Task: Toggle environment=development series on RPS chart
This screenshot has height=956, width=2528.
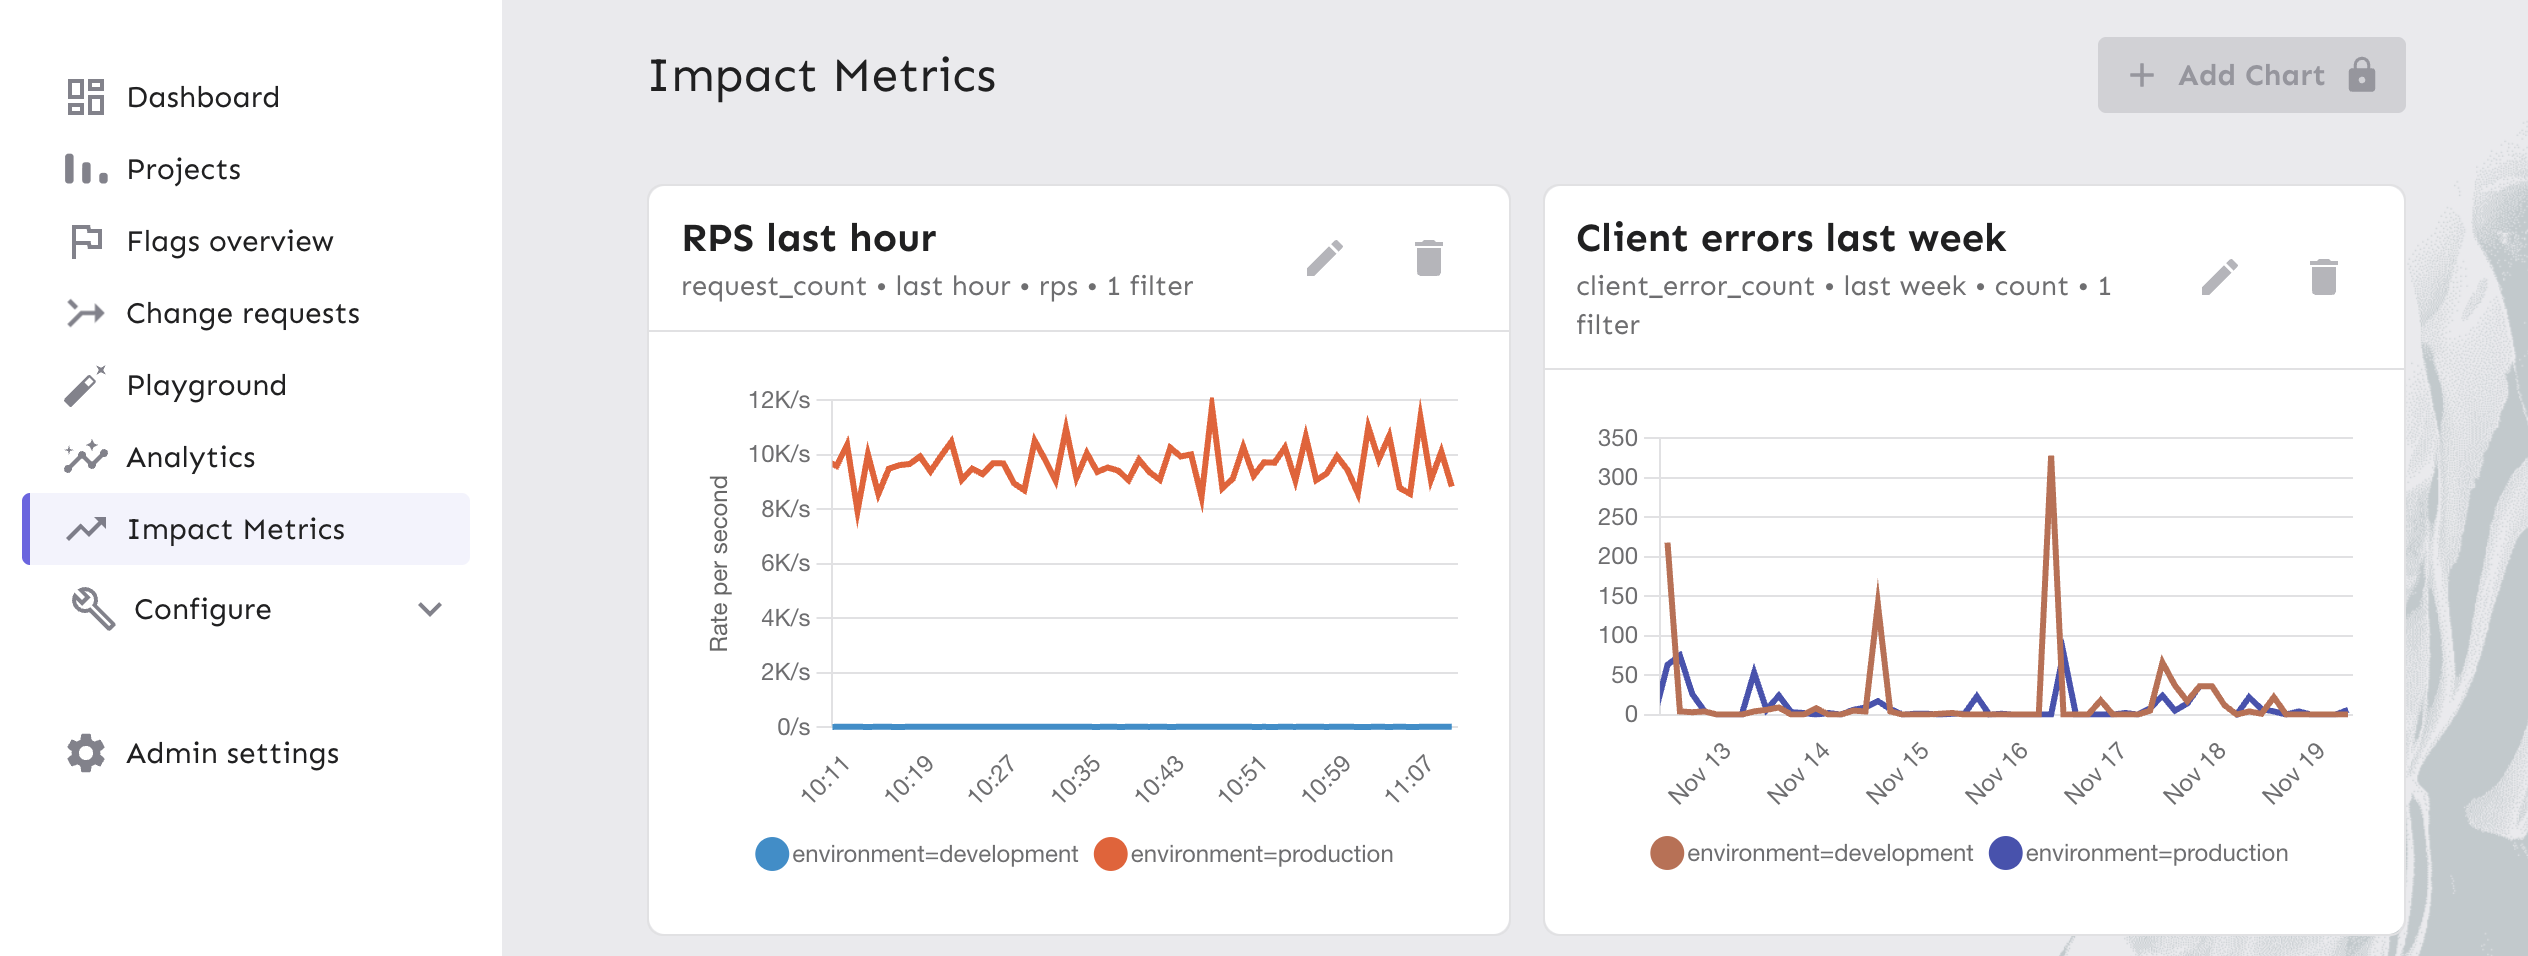Action: coord(772,853)
